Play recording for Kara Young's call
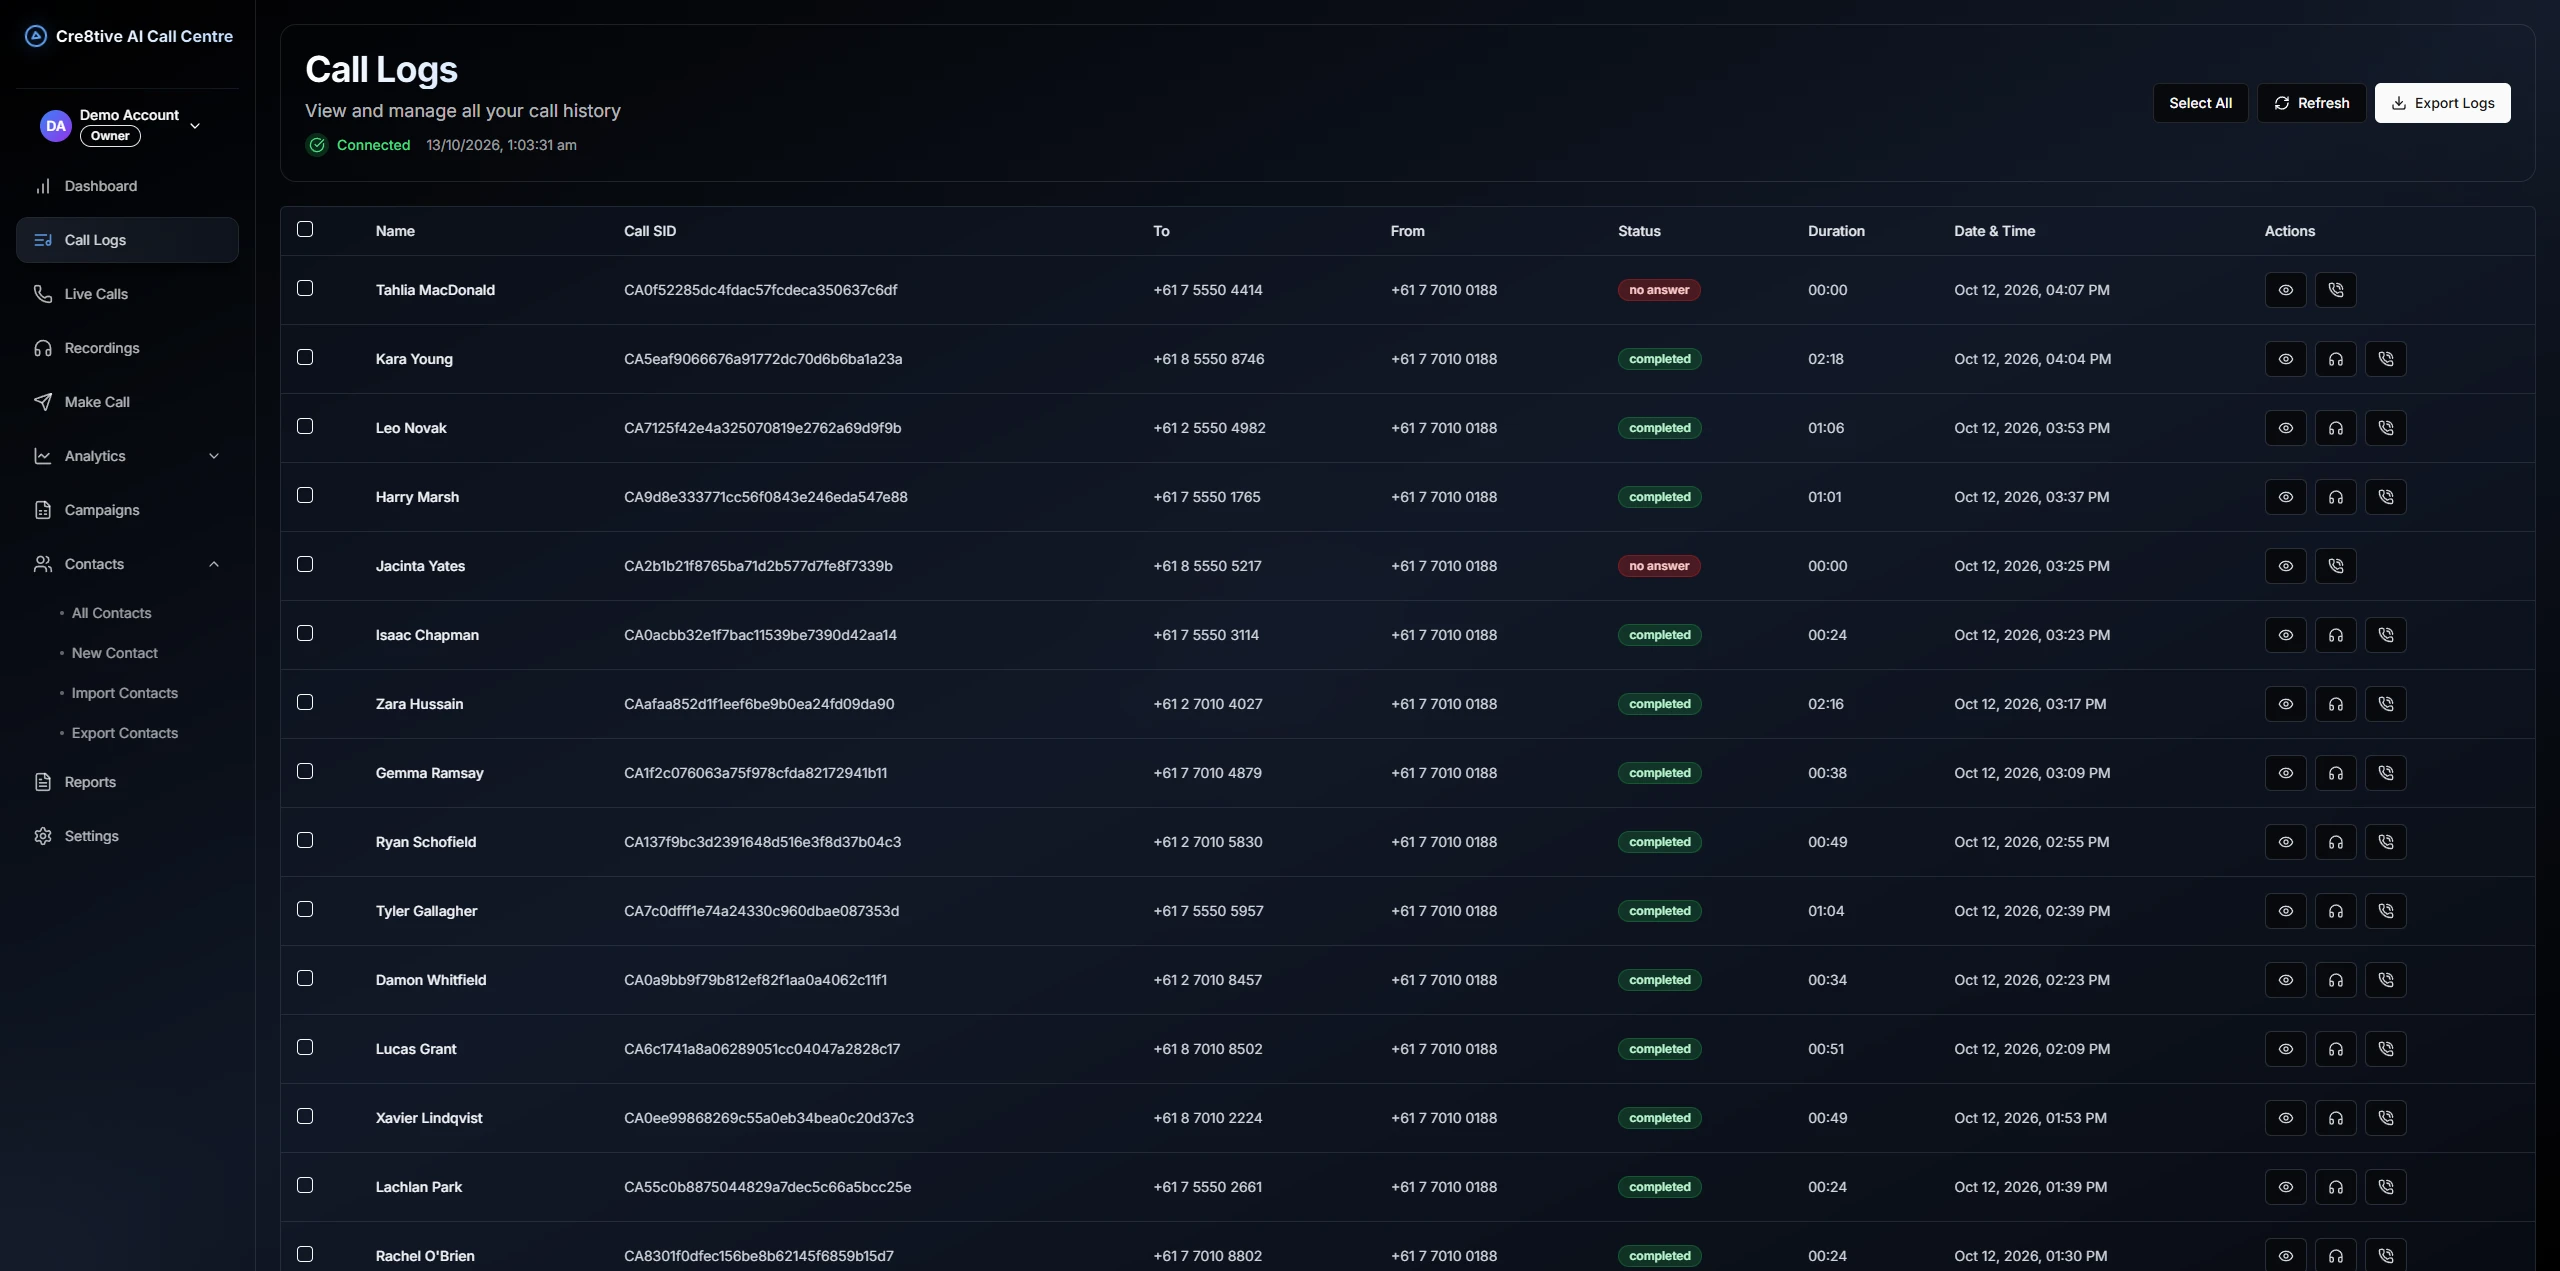Image resolution: width=2560 pixels, height=1271 pixels. click(2335, 359)
